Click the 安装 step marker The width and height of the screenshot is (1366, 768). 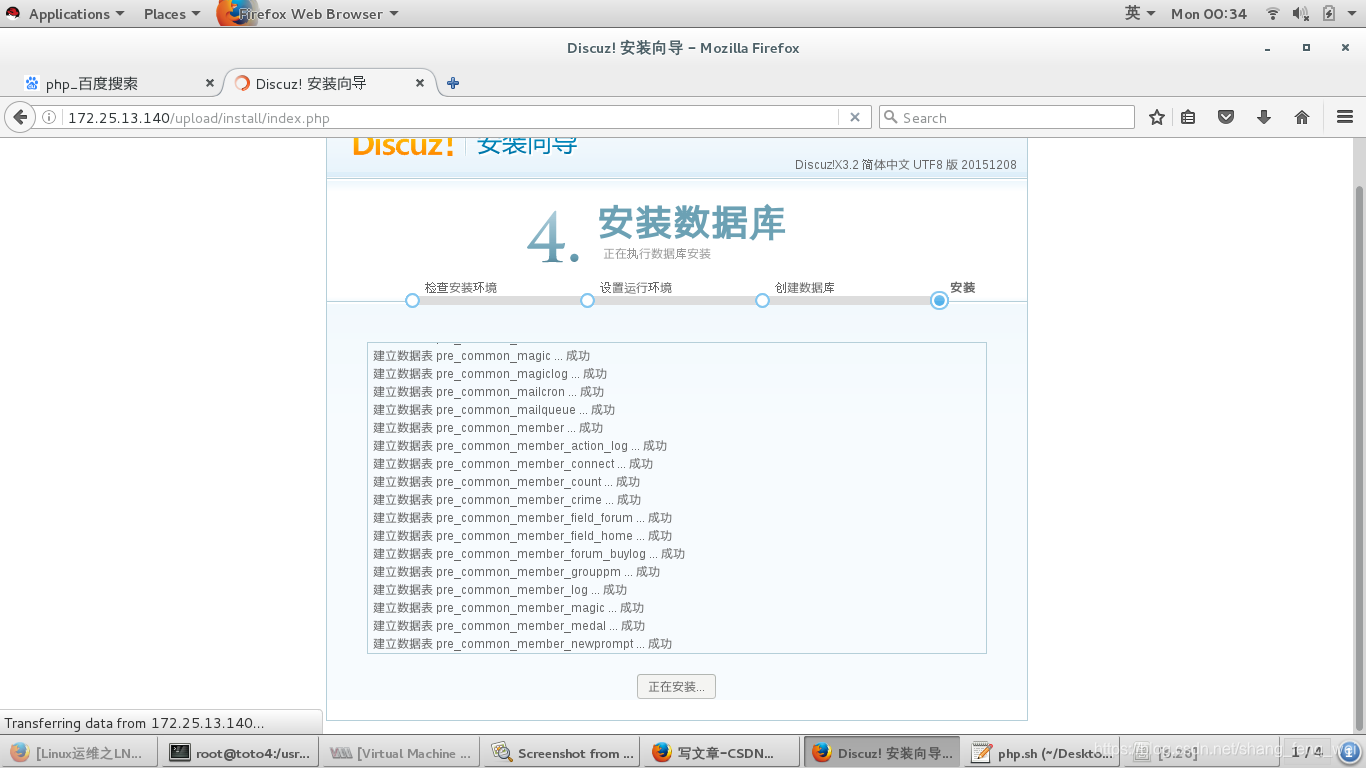point(939,300)
